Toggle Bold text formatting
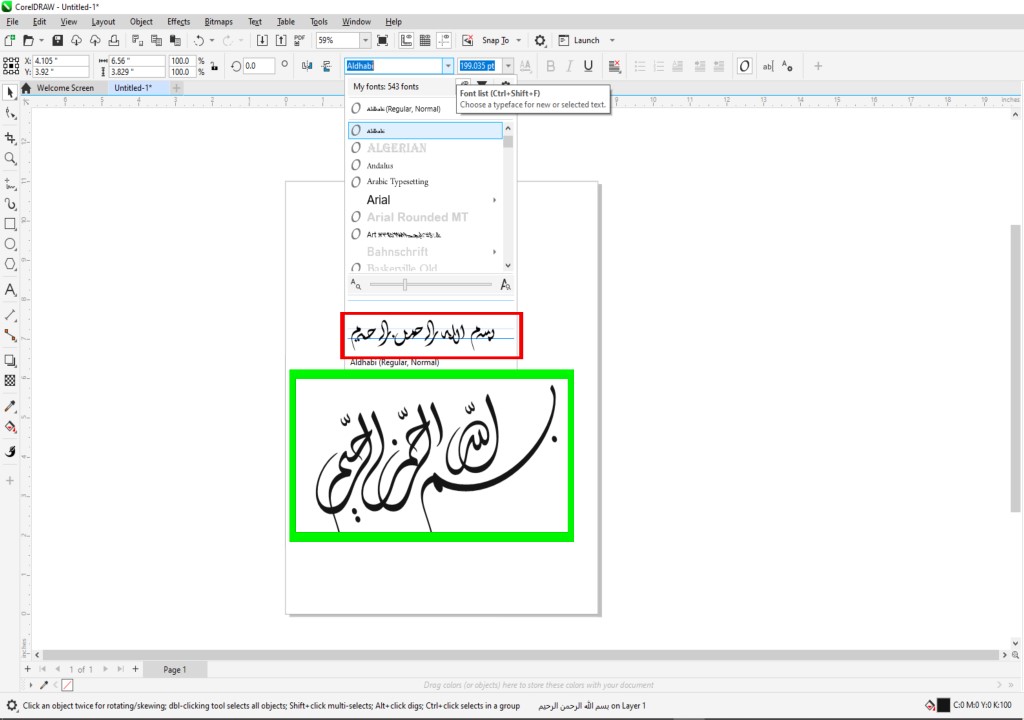The width and height of the screenshot is (1024, 720). click(x=551, y=66)
